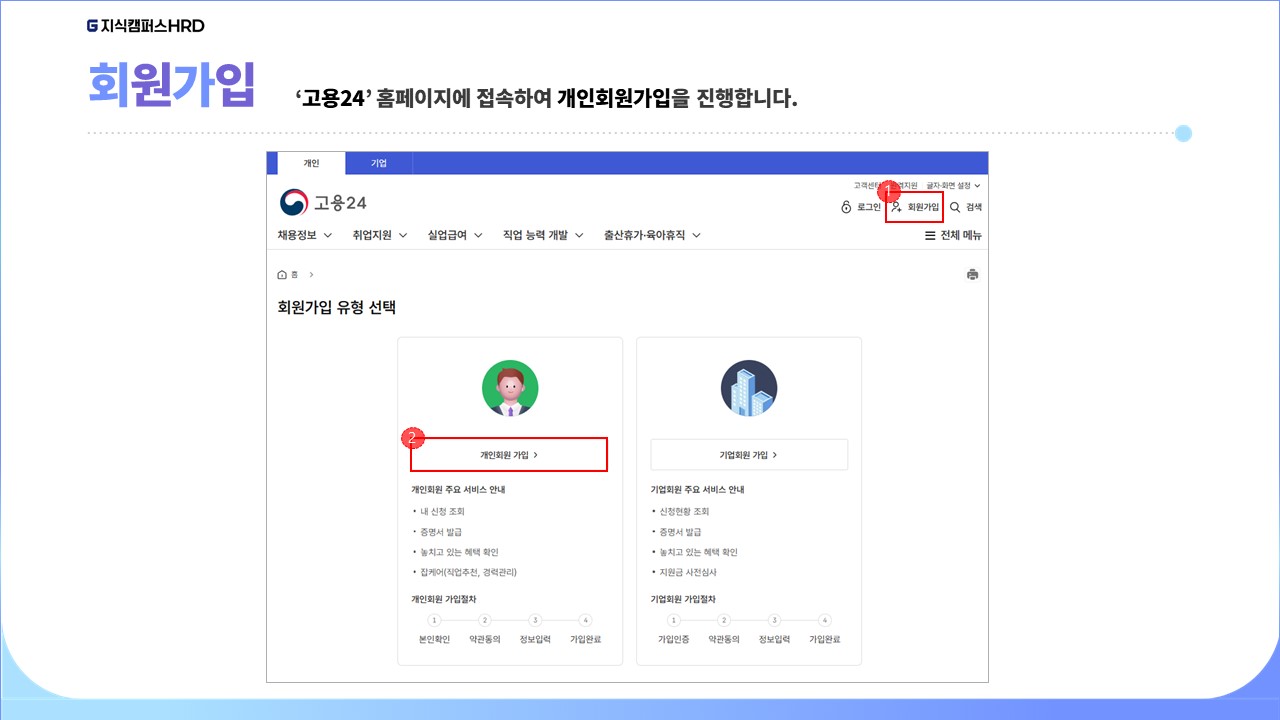Click the corporate building avatar image

[749, 388]
